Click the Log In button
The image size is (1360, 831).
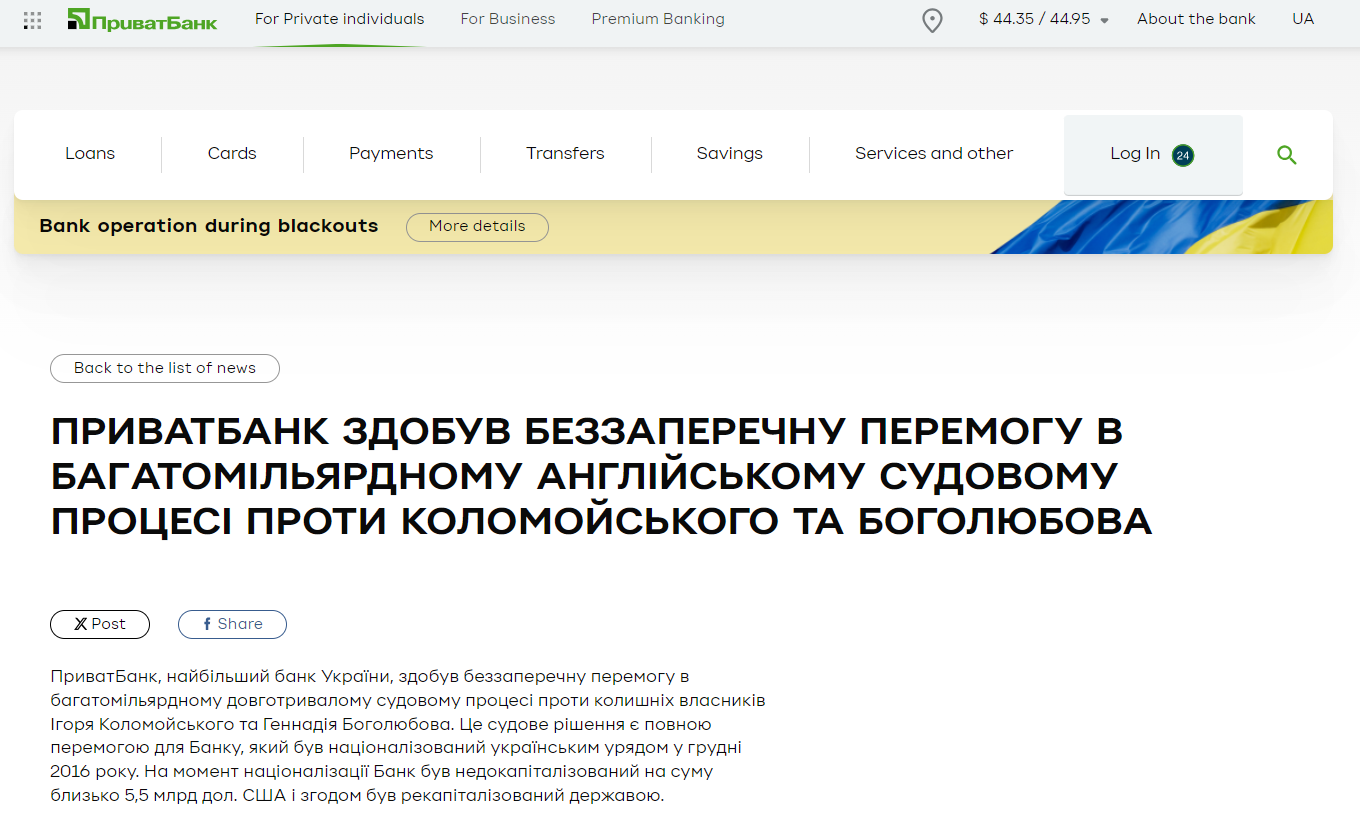(1153, 155)
